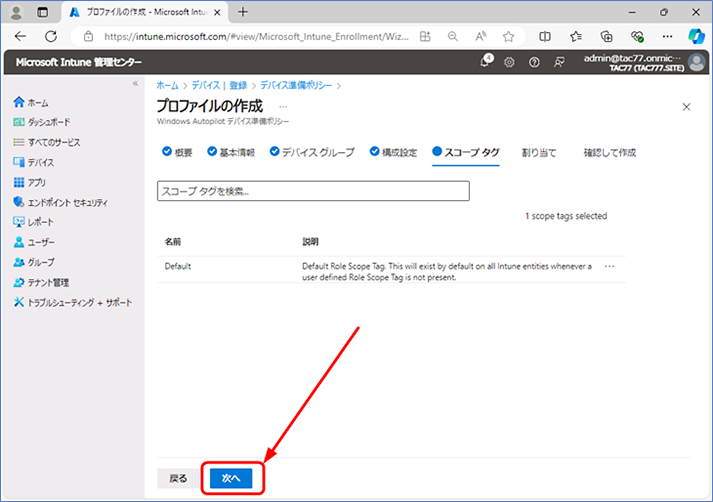
Task: Open ダッシュボード in the sidebar
Action: coord(42,122)
